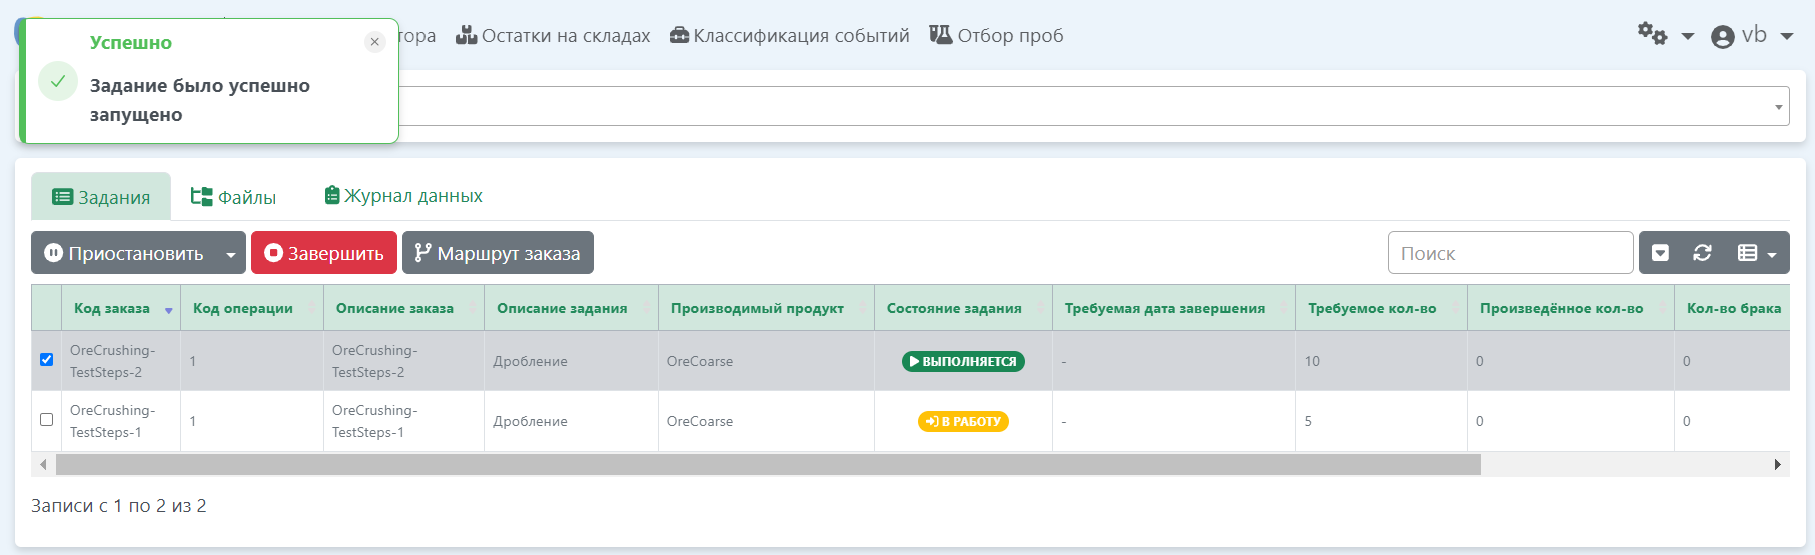Switch to the Журнал данных tab
The image size is (1815, 555).
(403, 196)
